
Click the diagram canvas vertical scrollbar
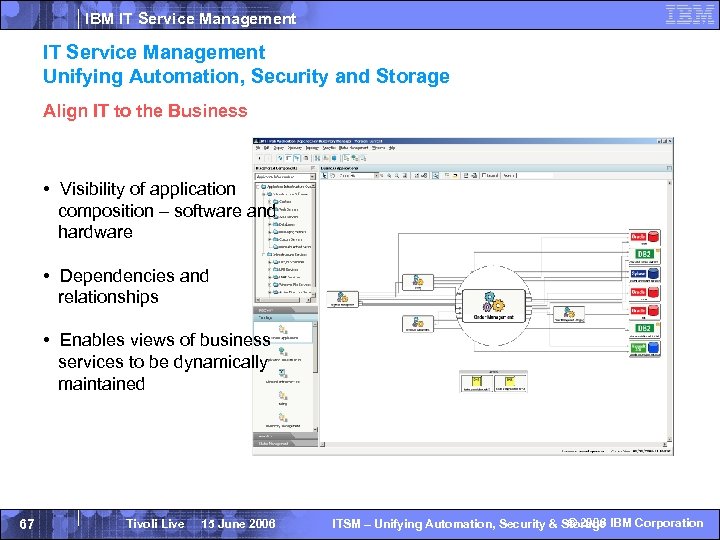(669, 311)
